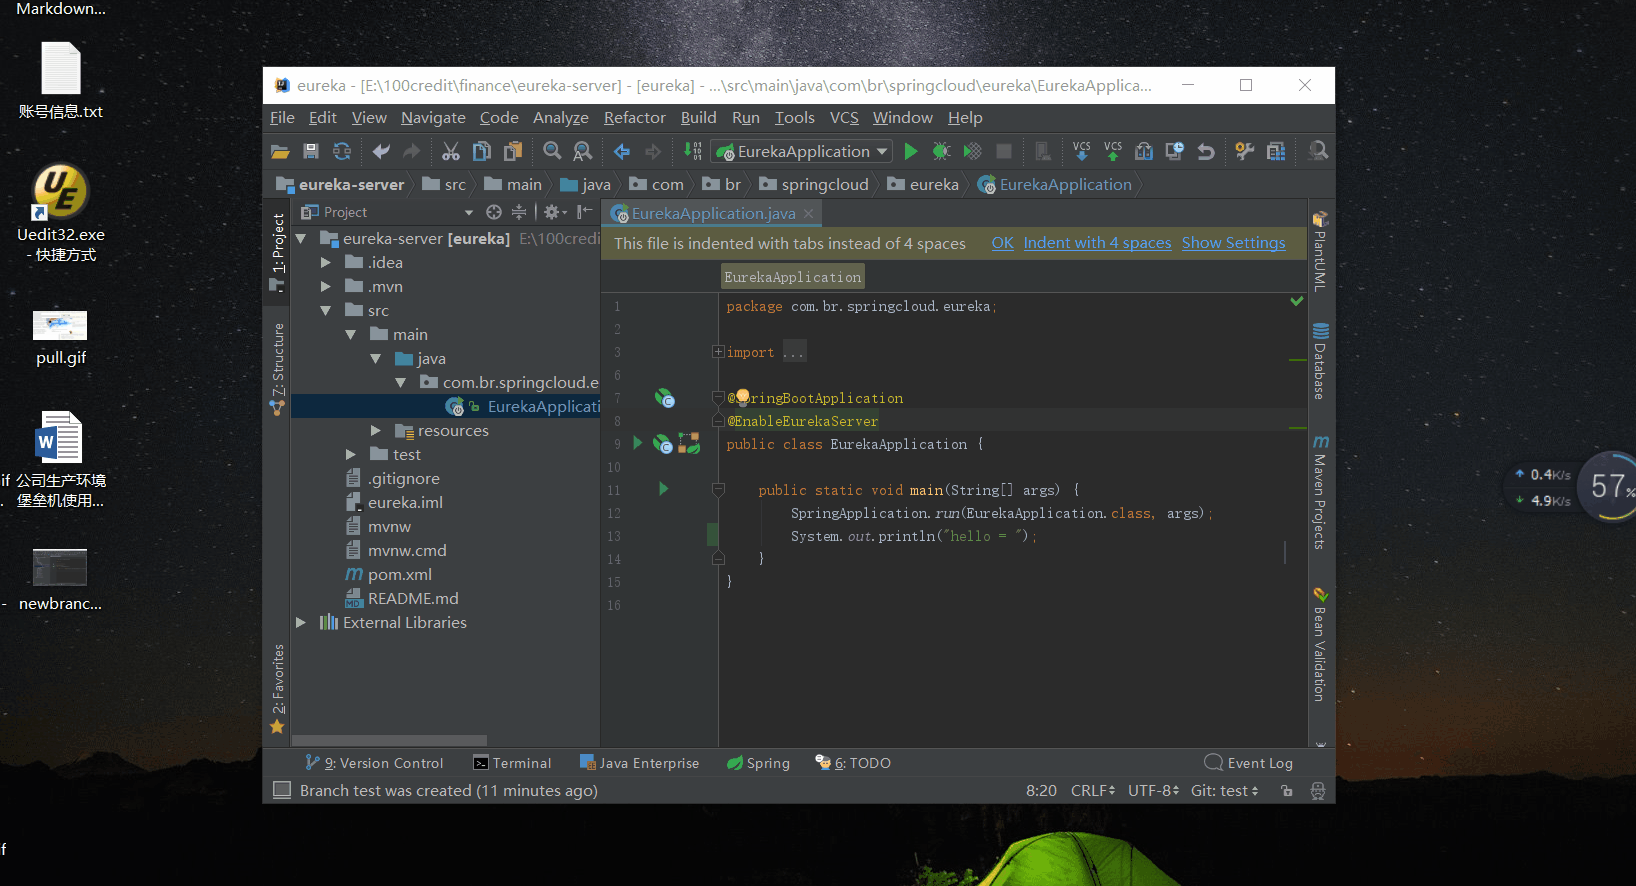Open the Terminal tool window
The height and width of the screenshot is (886, 1636).
(512, 763)
